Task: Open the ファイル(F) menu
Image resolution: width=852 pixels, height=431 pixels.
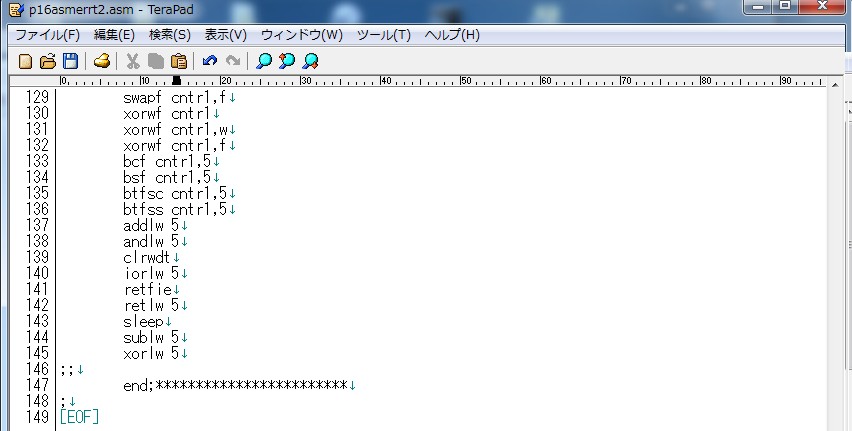Action: point(47,35)
